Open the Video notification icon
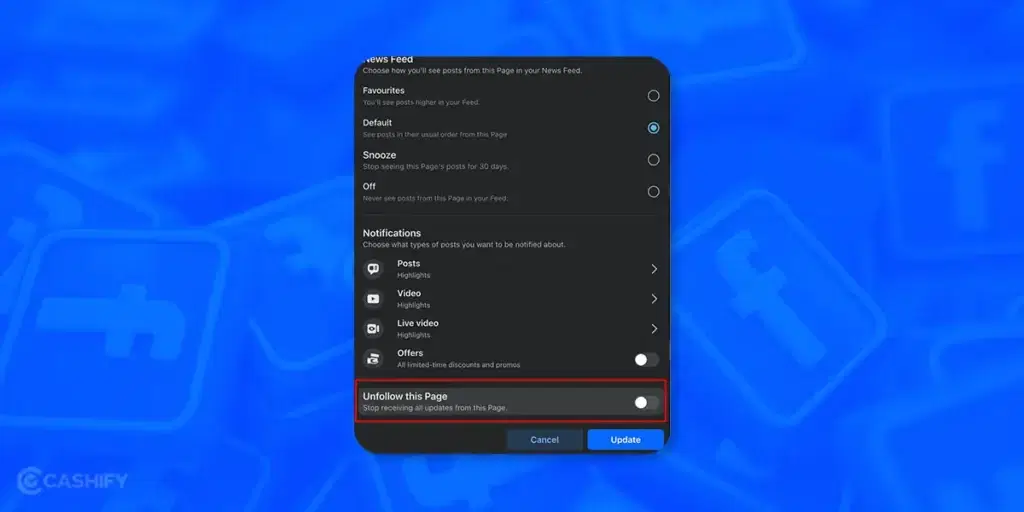The height and width of the screenshot is (512, 1024). click(374, 298)
